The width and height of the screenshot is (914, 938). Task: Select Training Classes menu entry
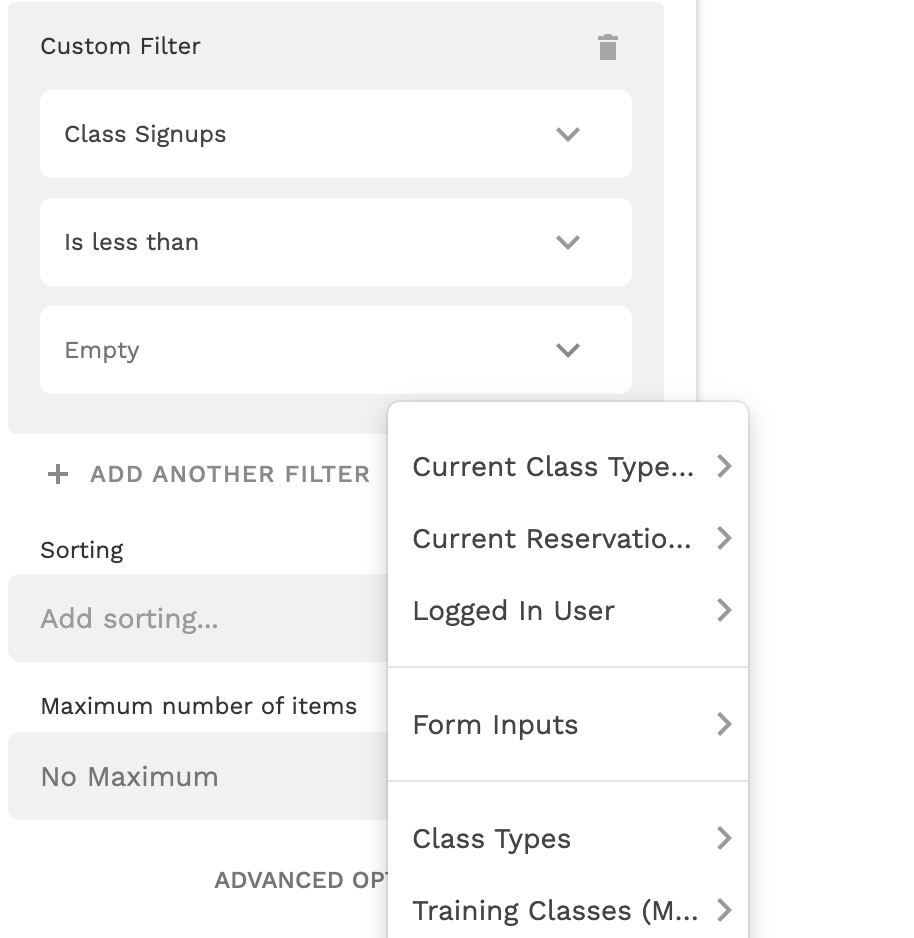point(555,911)
